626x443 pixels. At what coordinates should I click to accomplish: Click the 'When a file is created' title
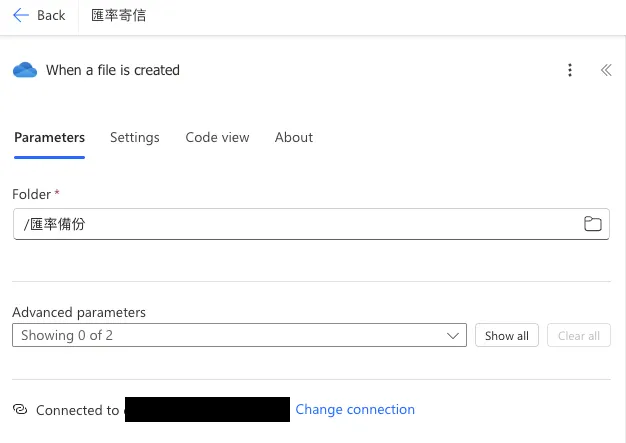[113, 70]
